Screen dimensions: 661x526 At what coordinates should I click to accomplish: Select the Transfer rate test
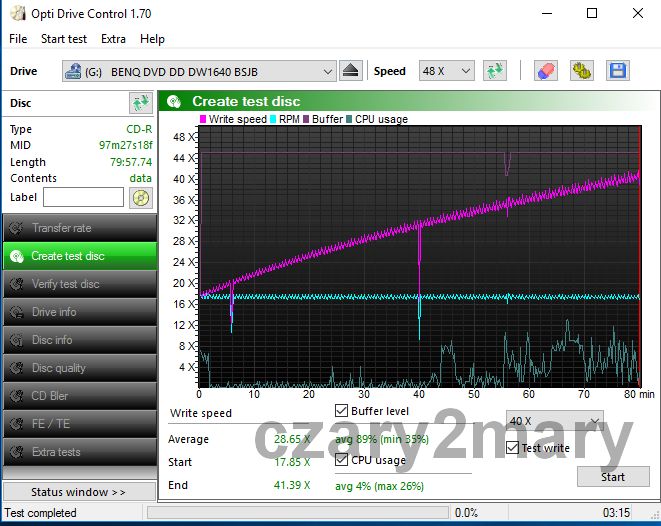[78, 228]
